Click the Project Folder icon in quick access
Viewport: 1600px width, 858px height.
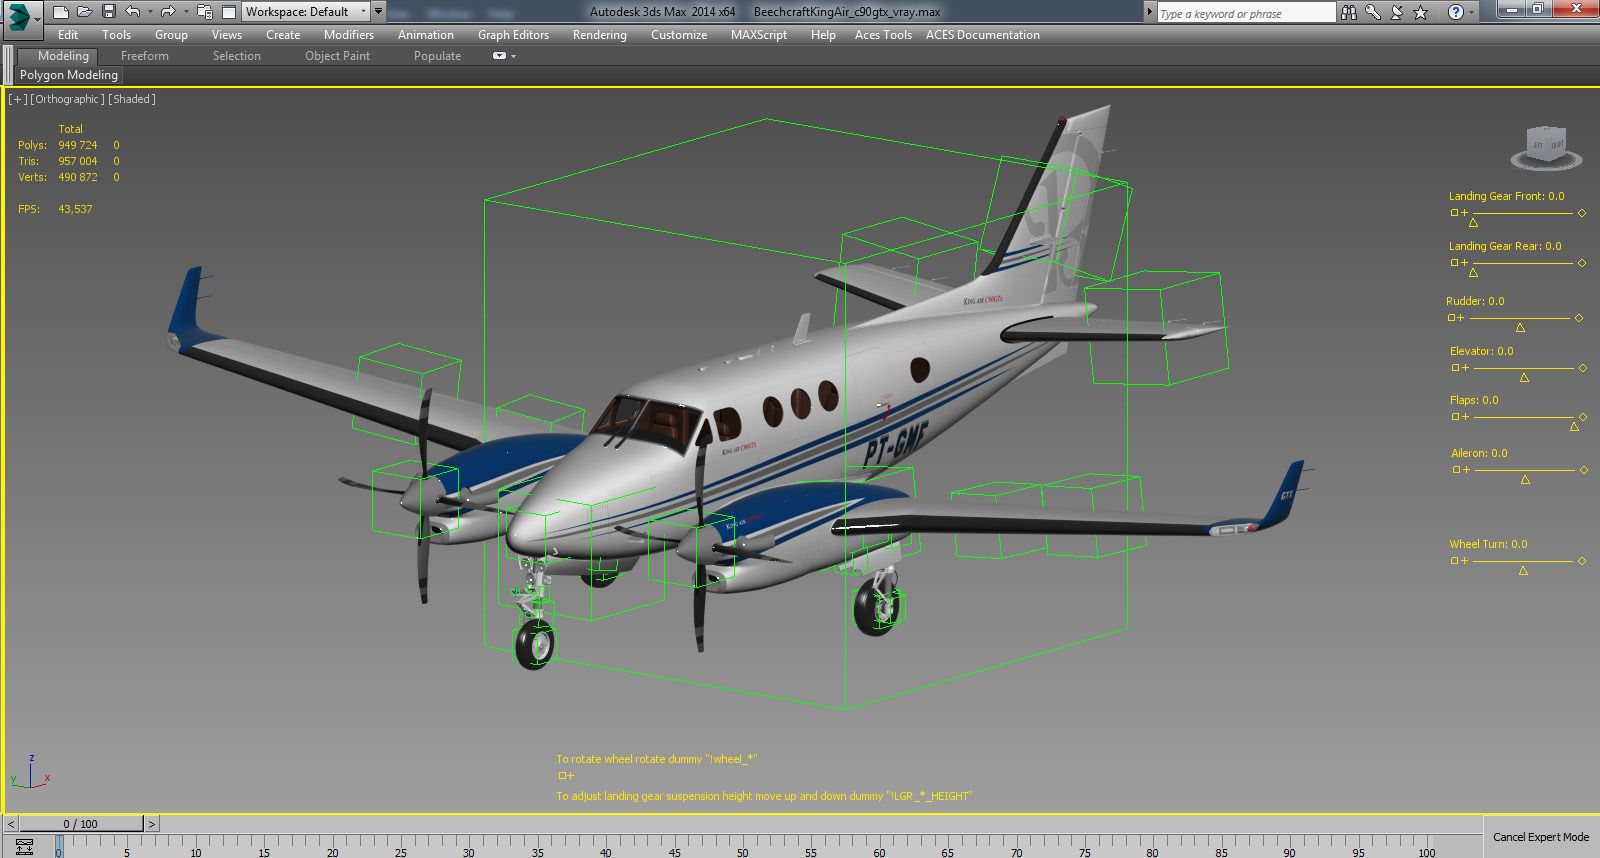205,12
